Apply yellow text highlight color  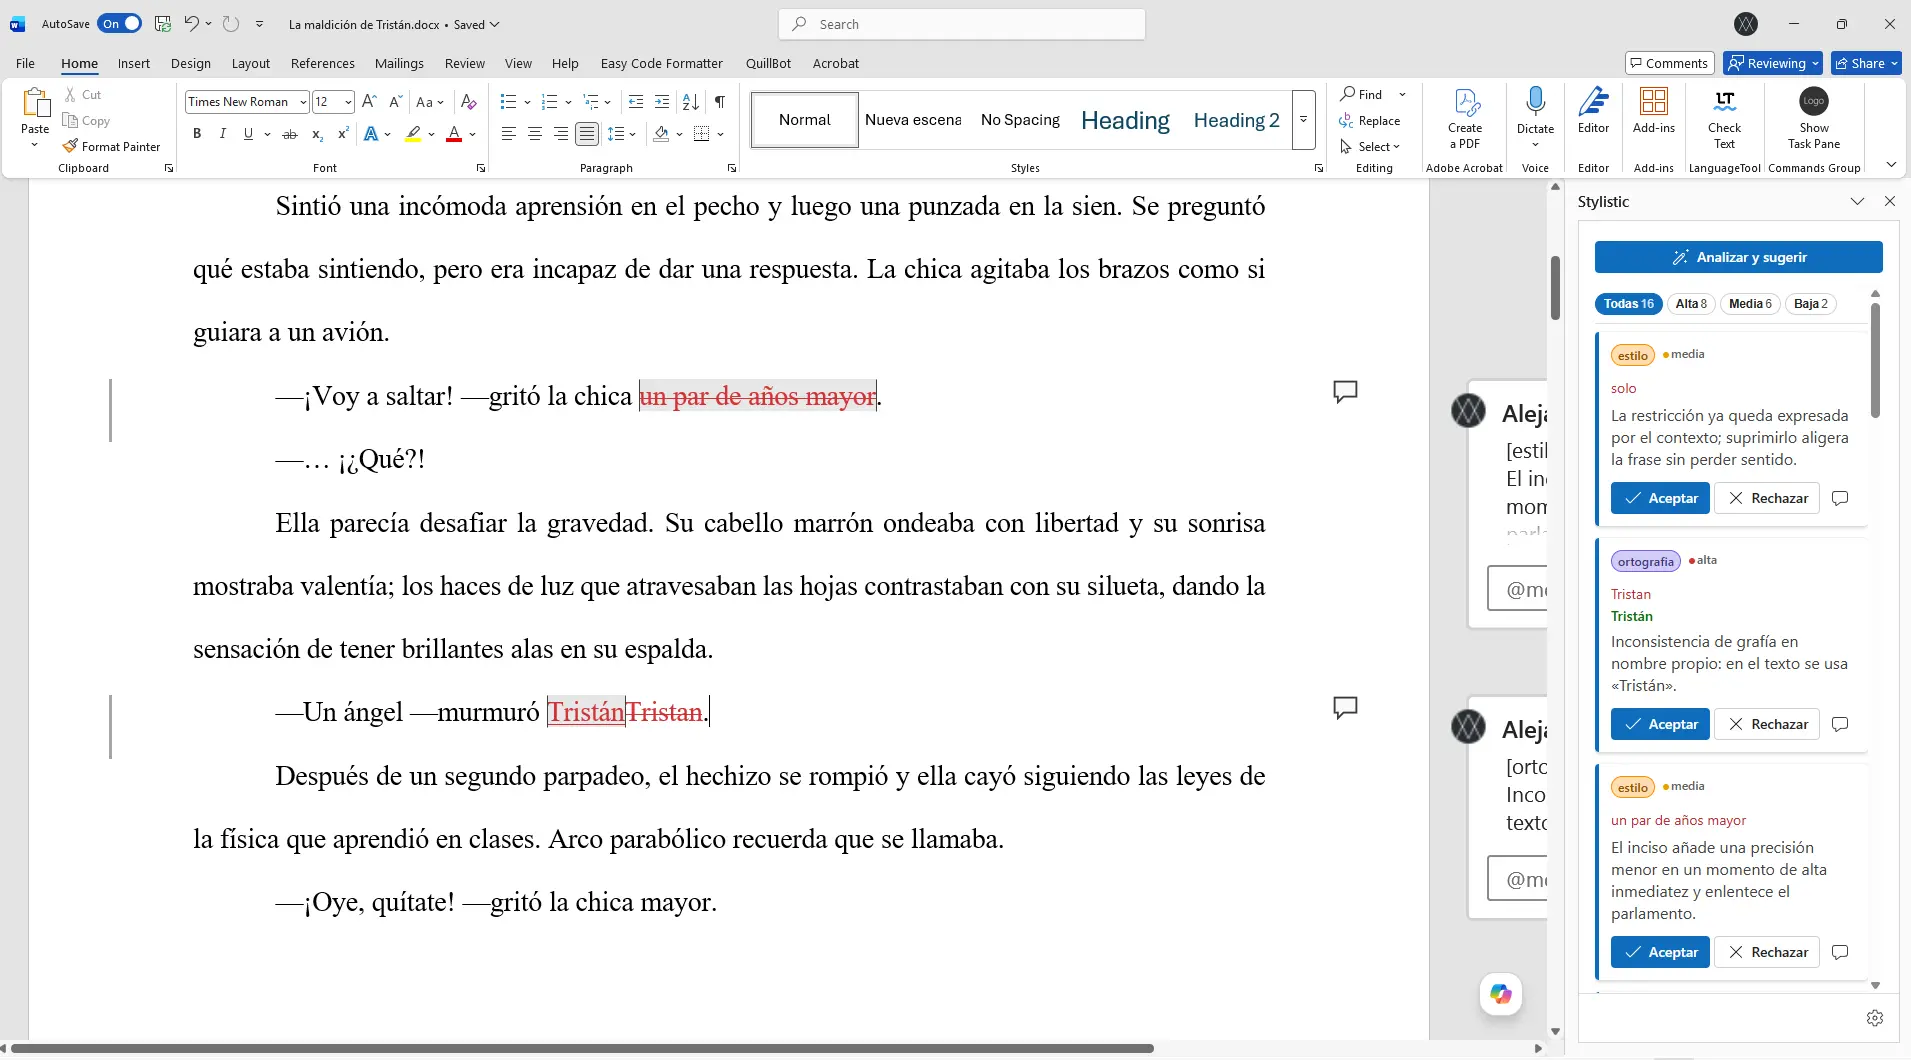(413, 134)
